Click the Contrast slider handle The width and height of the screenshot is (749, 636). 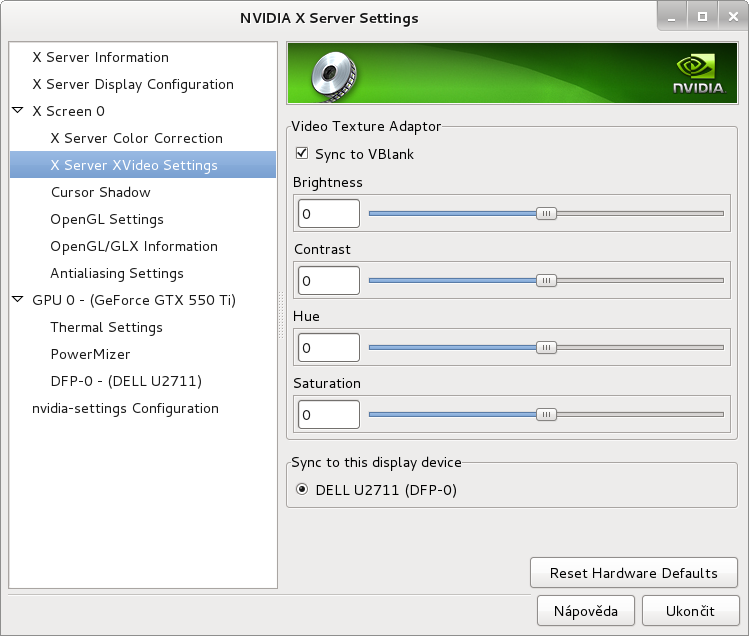tap(546, 280)
